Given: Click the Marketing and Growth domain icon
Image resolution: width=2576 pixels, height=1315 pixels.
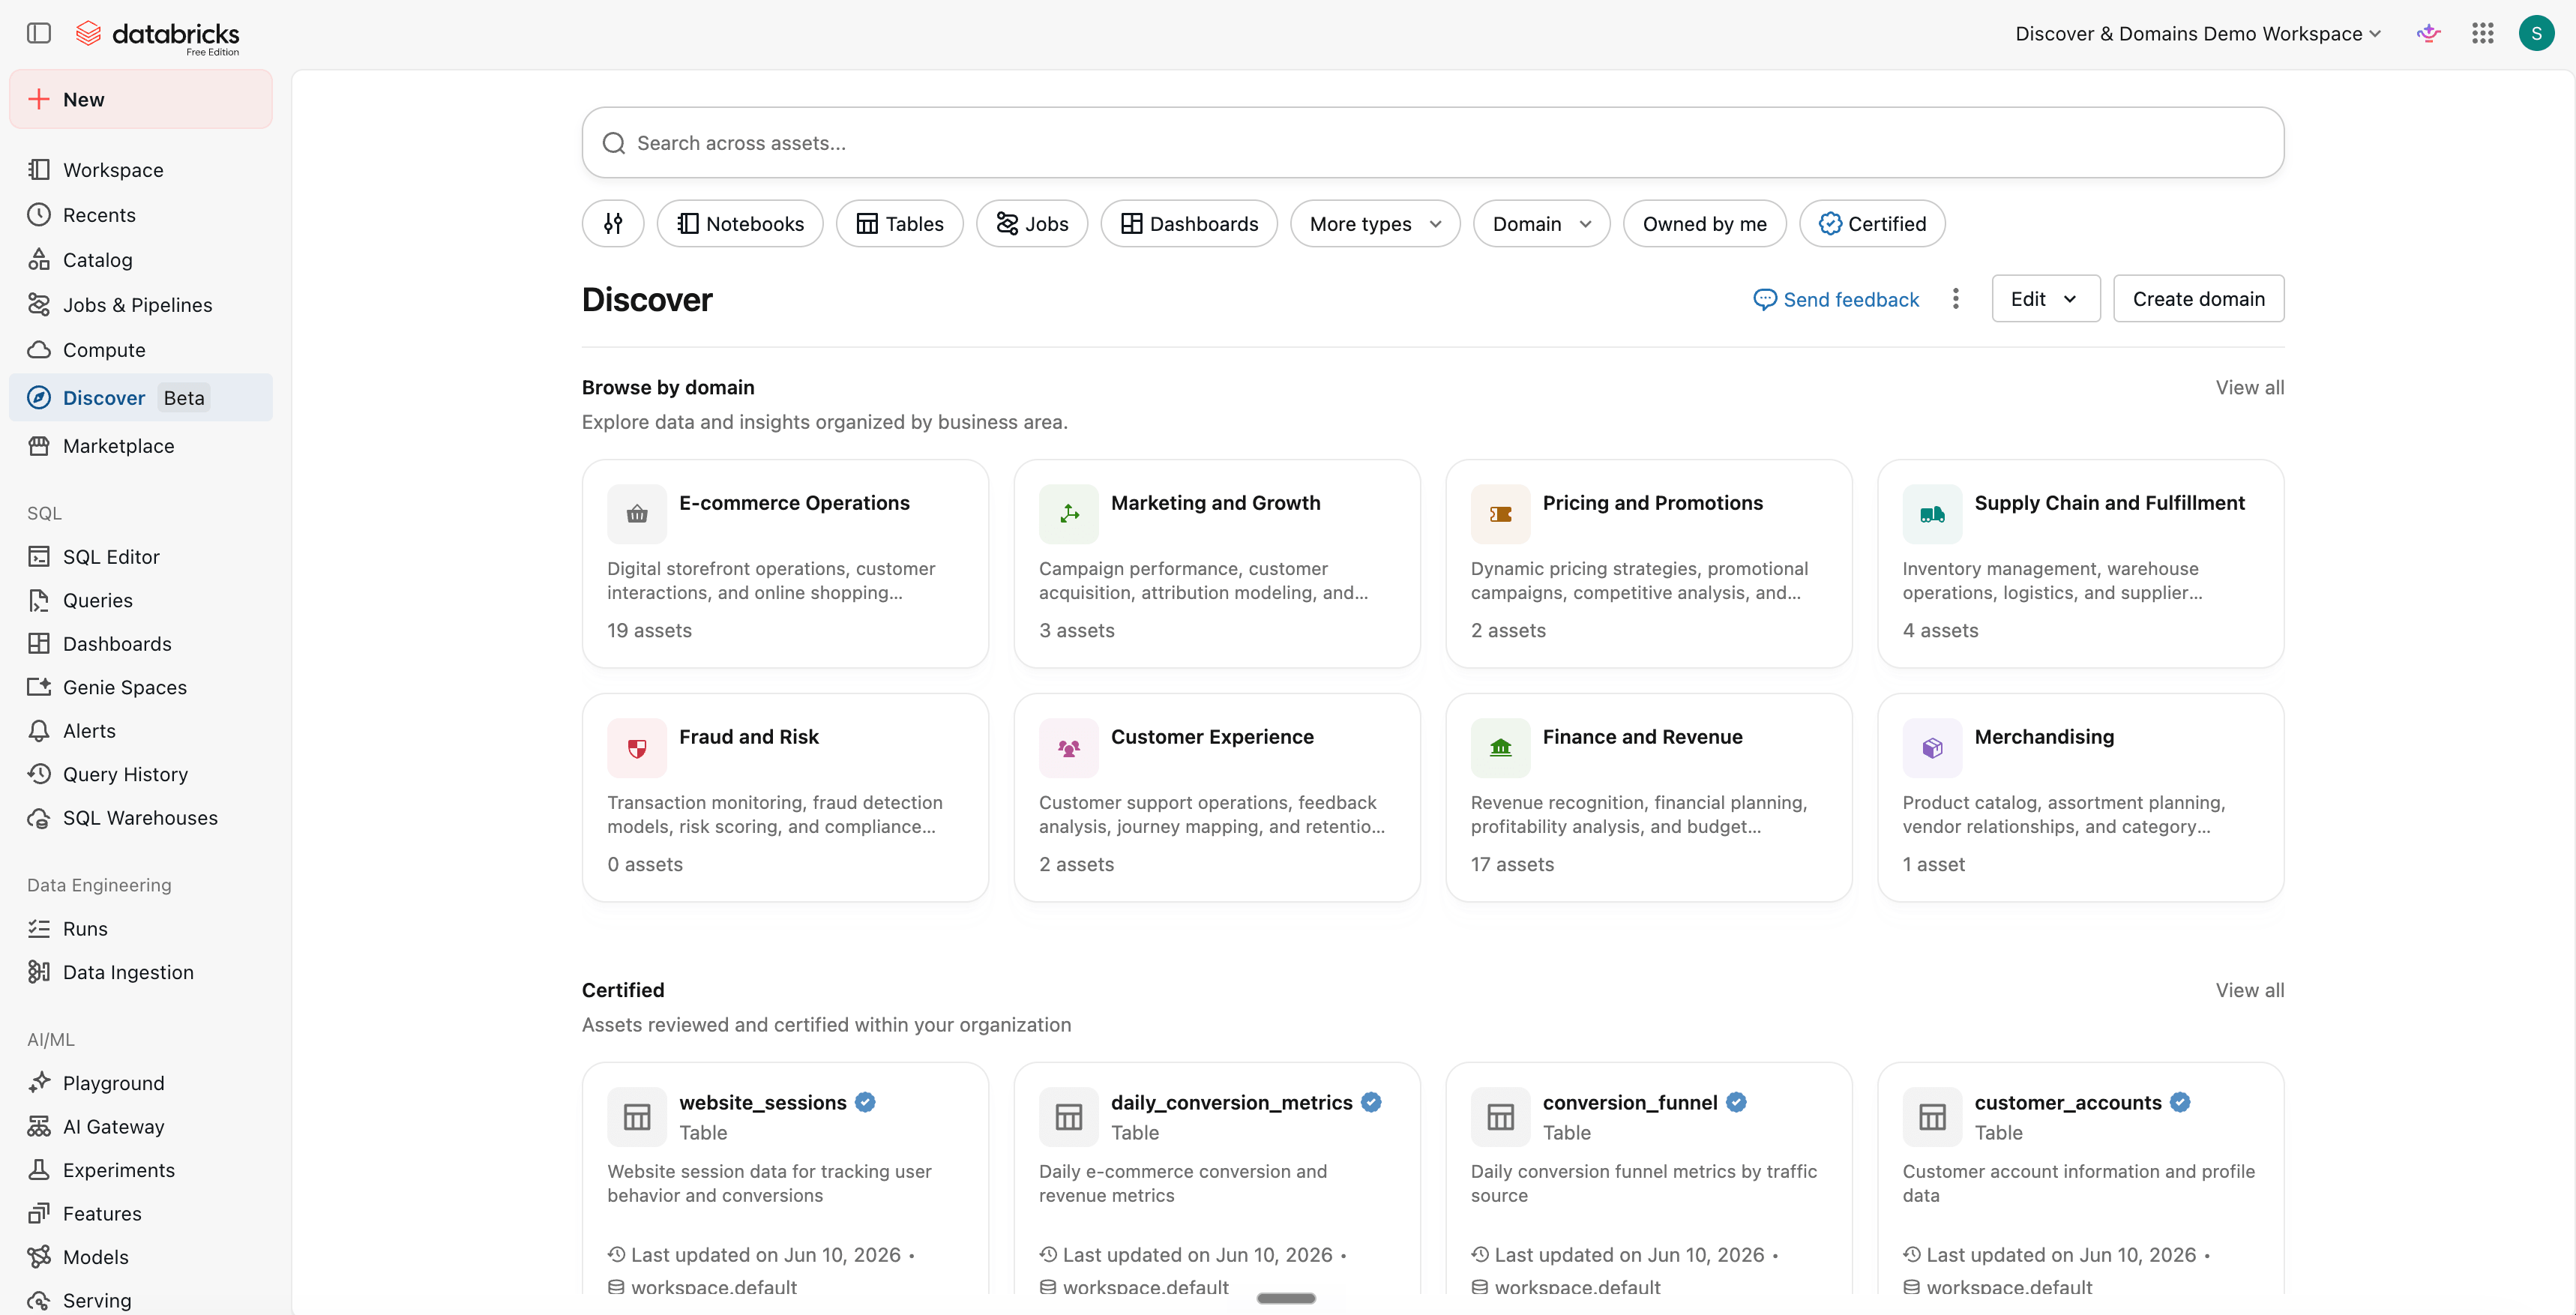Looking at the screenshot, I should 1069,514.
